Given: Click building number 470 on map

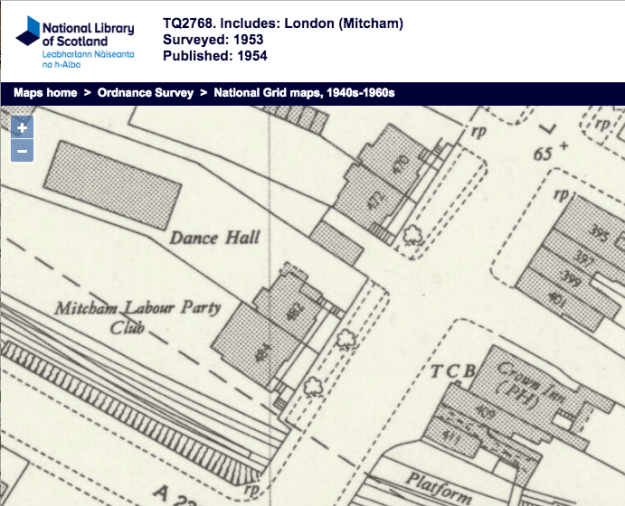Looking at the screenshot, I should pyautogui.click(x=400, y=164).
